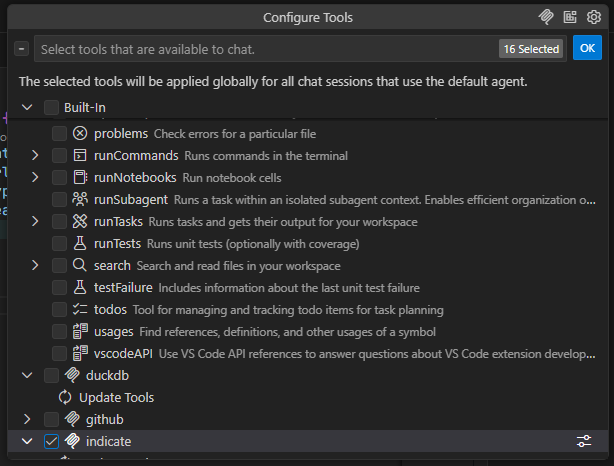Enable the runTasks checkbox

[x=59, y=222]
